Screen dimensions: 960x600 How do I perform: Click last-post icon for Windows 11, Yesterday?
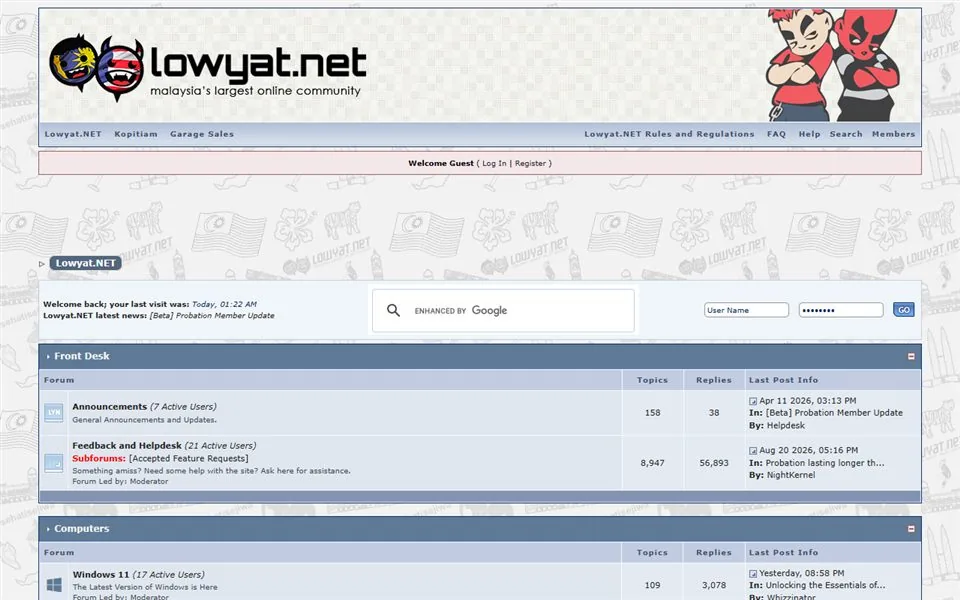pos(752,574)
